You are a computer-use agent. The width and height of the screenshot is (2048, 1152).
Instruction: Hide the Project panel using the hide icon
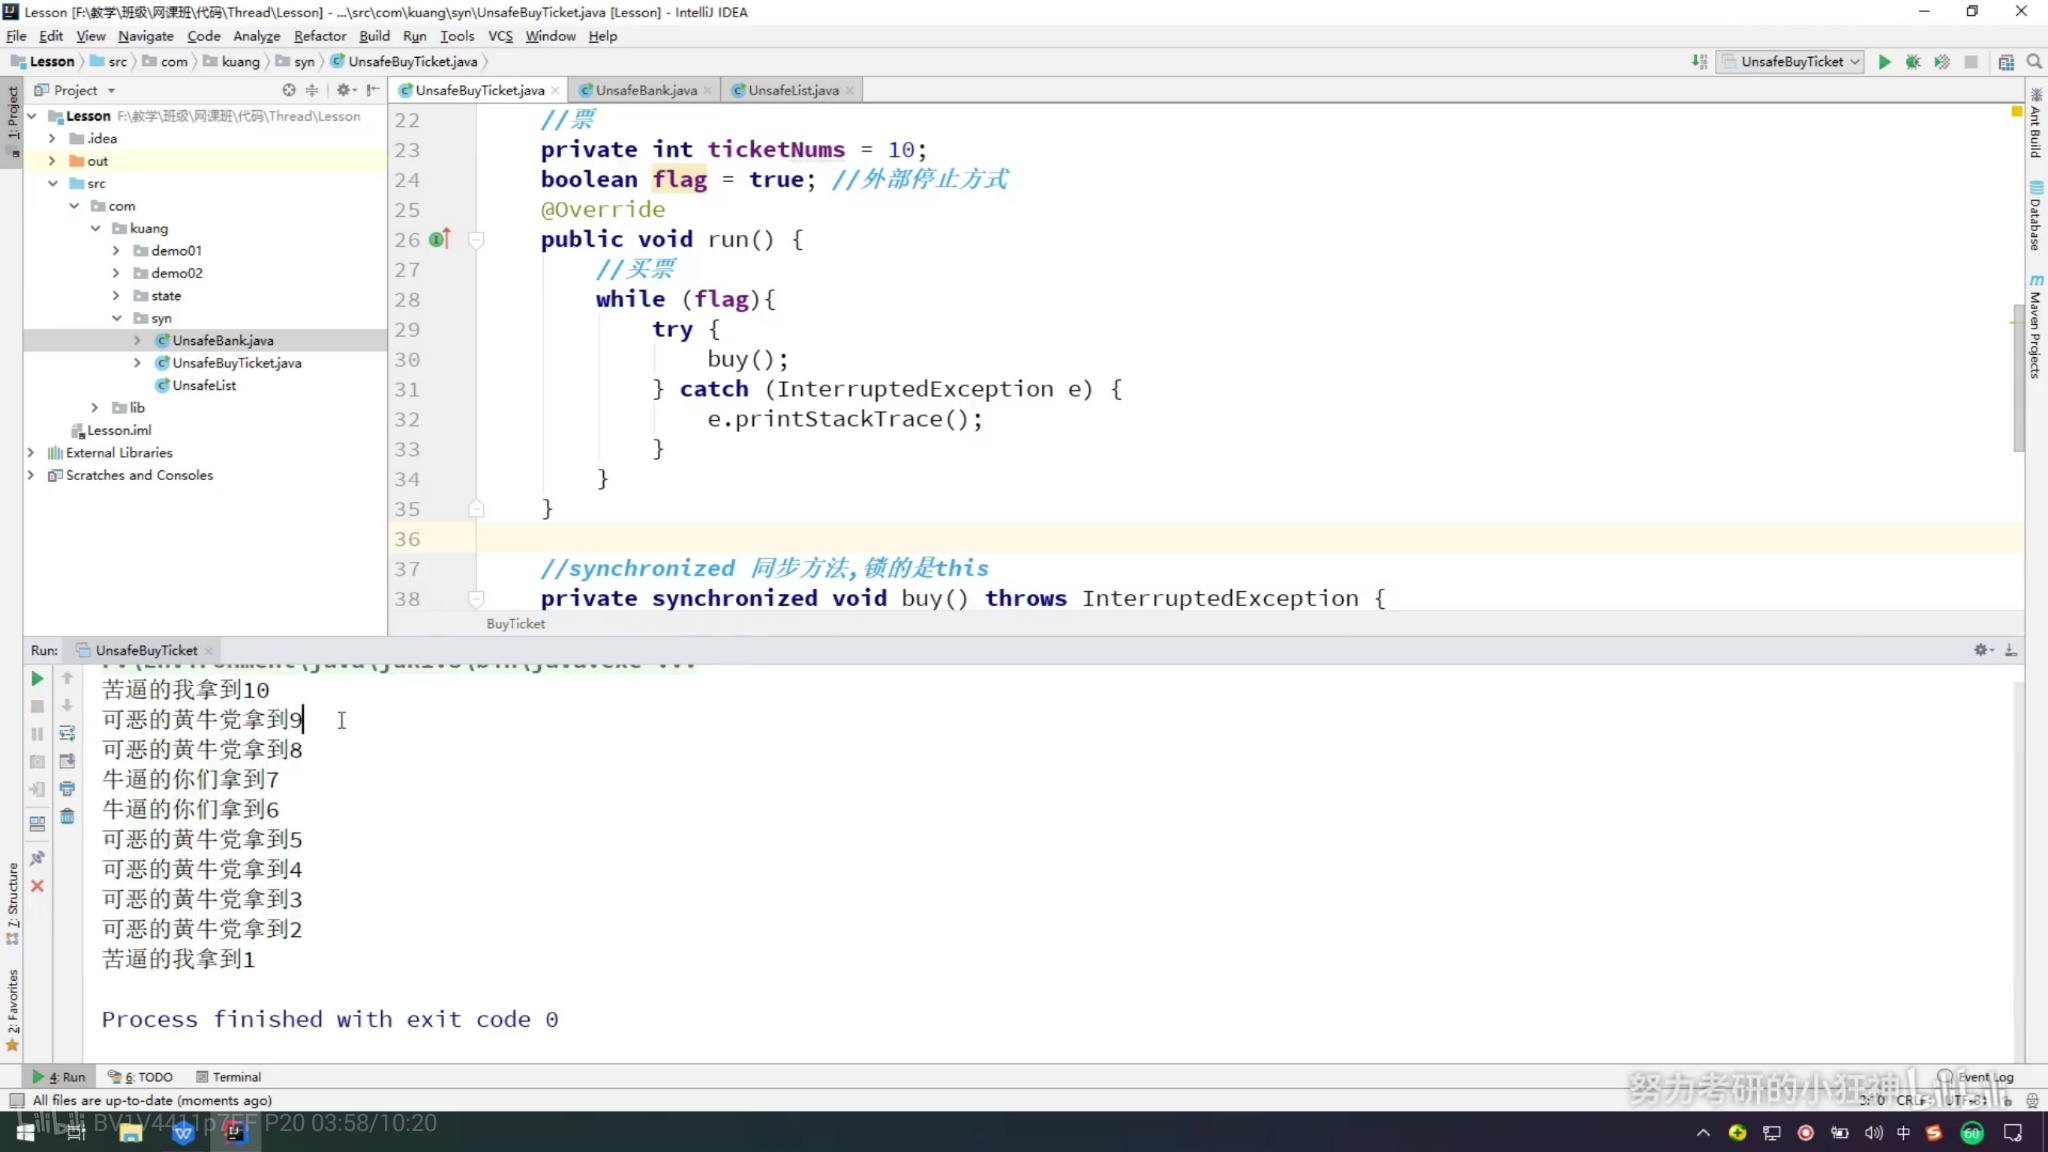coord(373,90)
